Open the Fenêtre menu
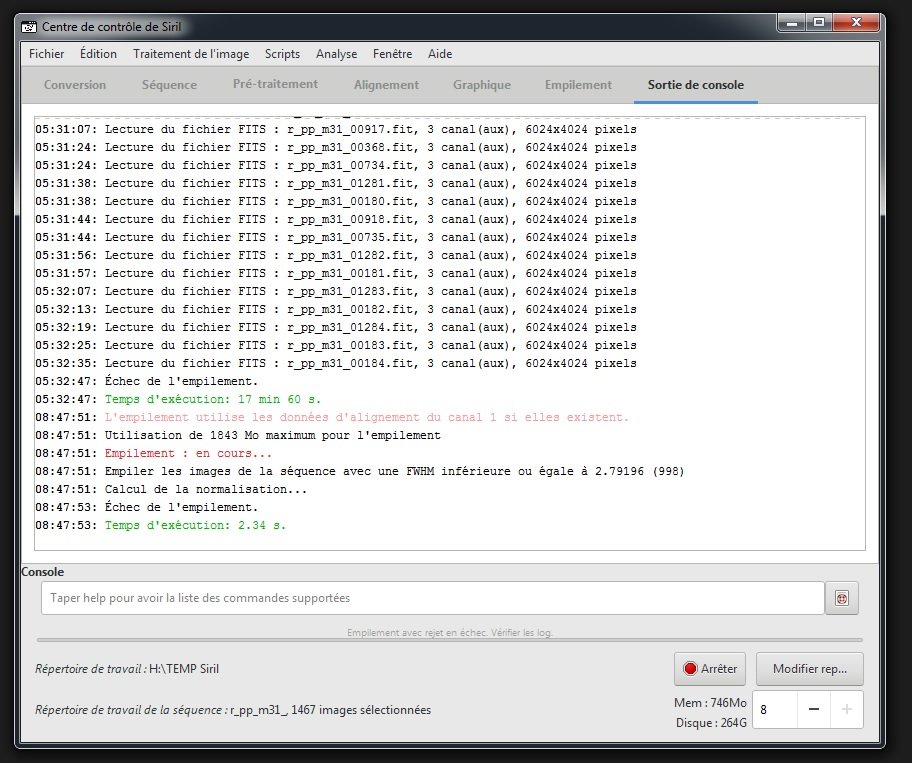This screenshot has width=912, height=763. [393, 54]
